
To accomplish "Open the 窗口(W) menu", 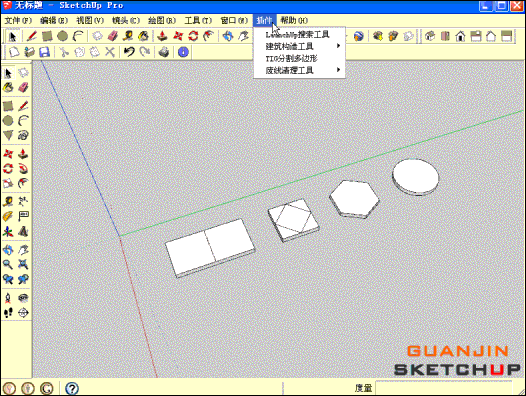I will [x=234, y=20].
